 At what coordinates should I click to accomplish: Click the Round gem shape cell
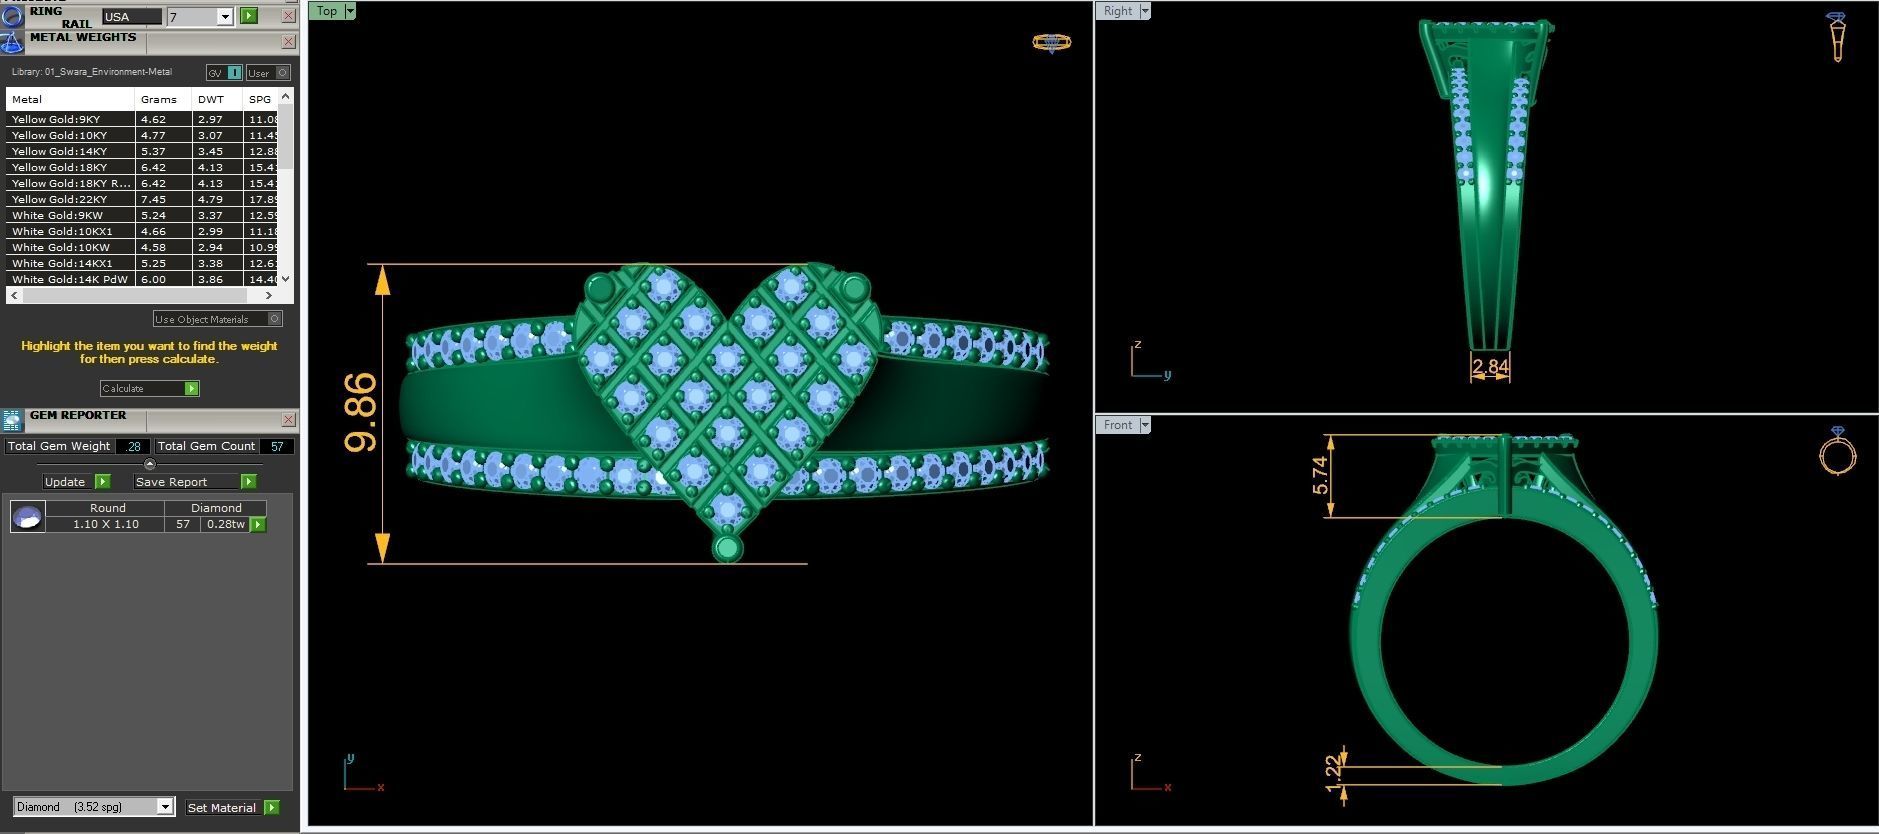(x=107, y=508)
